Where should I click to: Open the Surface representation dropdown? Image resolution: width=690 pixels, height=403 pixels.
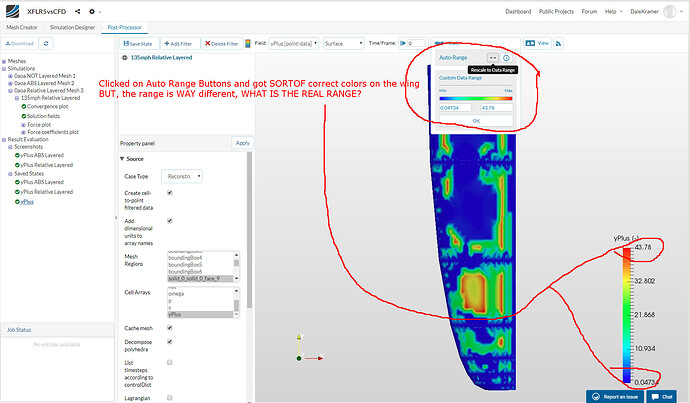(x=343, y=44)
